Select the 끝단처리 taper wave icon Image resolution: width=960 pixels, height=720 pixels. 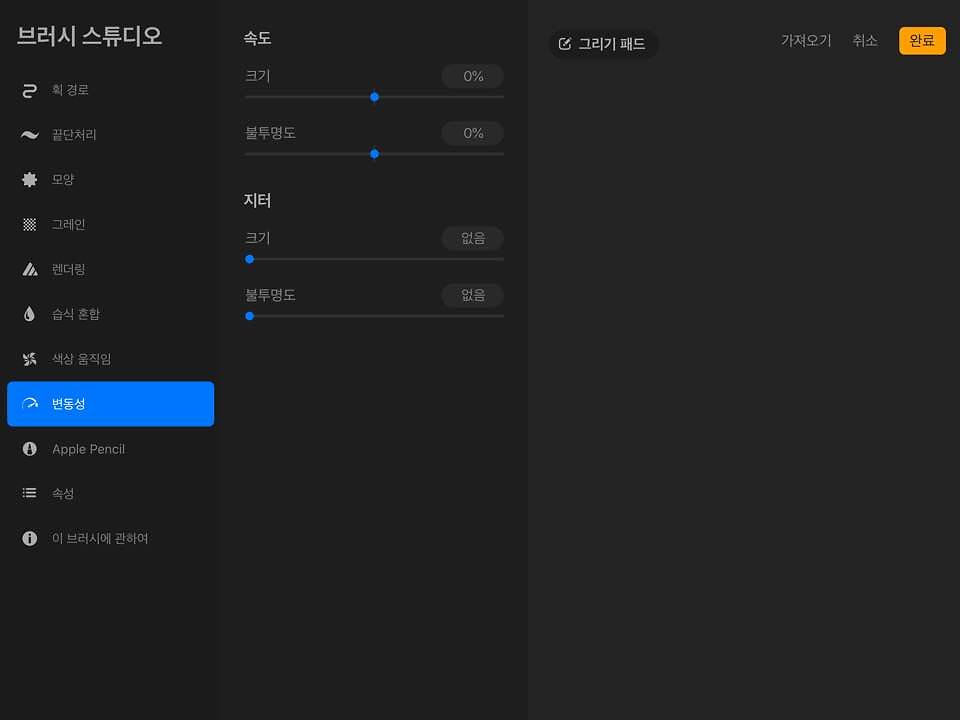pos(30,135)
